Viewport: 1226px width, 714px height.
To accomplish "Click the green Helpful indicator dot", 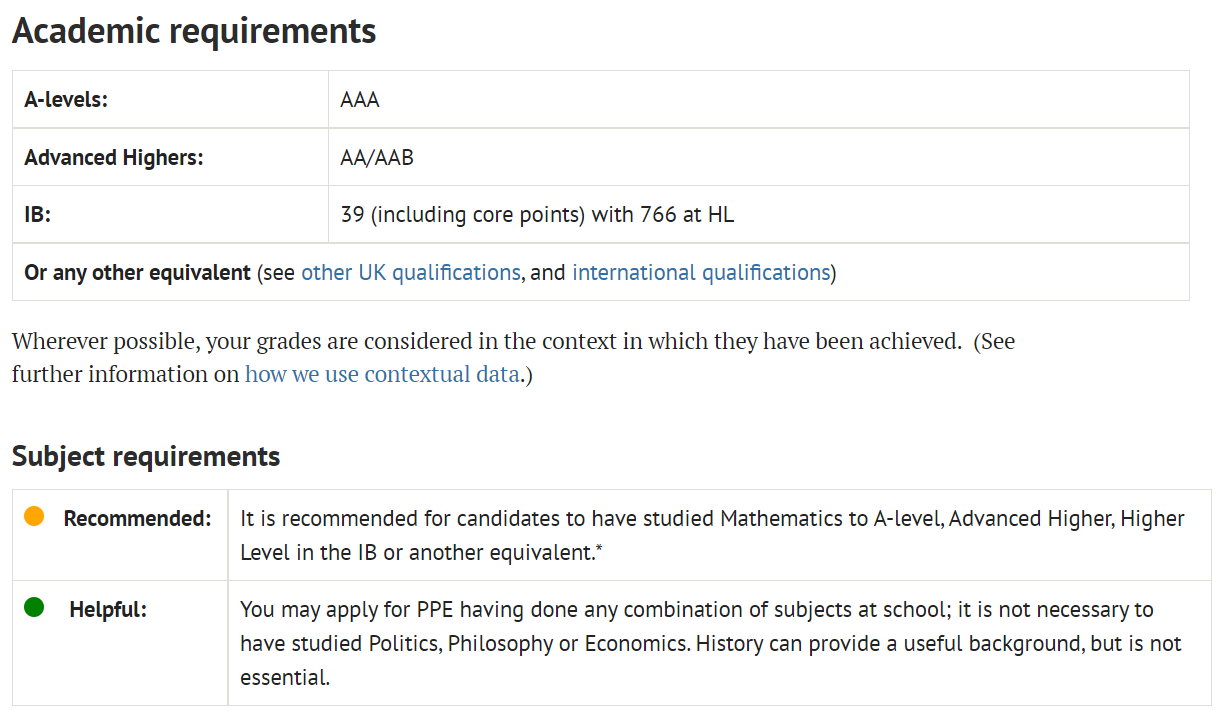I will (x=34, y=607).
